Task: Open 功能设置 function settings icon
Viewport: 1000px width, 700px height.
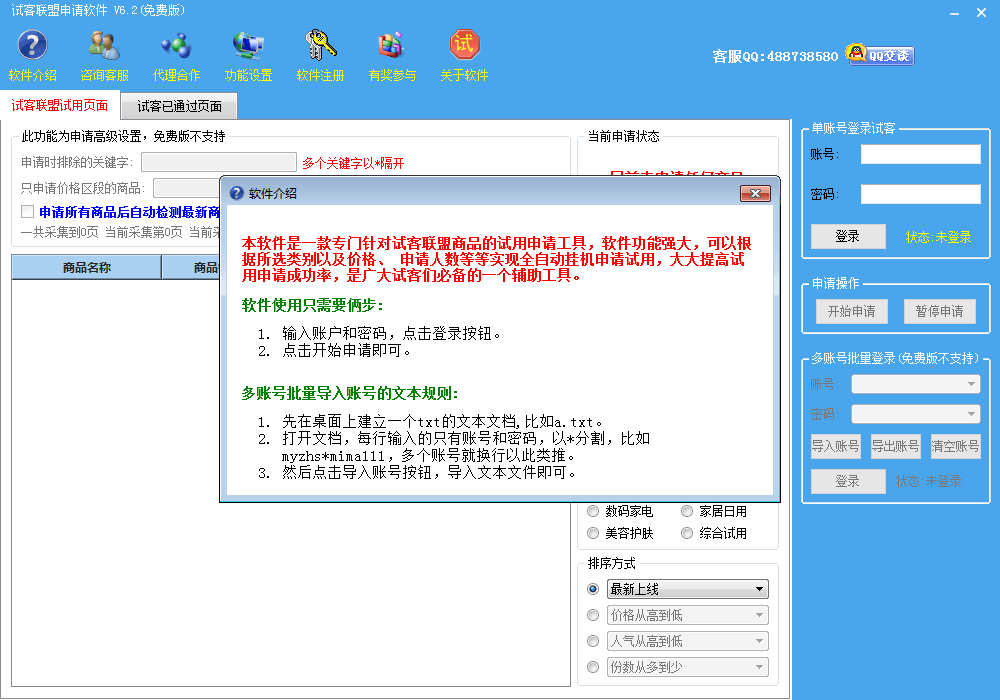Action: coord(248,46)
